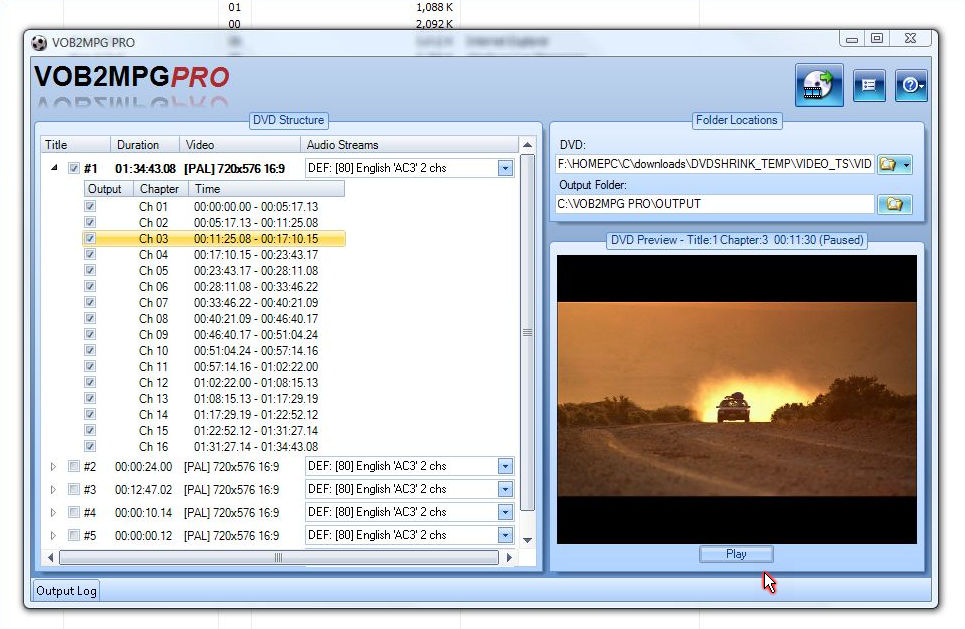This screenshot has width=965, height=629.
Task: Expand title #4 chapters
Action: [x=54, y=513]
